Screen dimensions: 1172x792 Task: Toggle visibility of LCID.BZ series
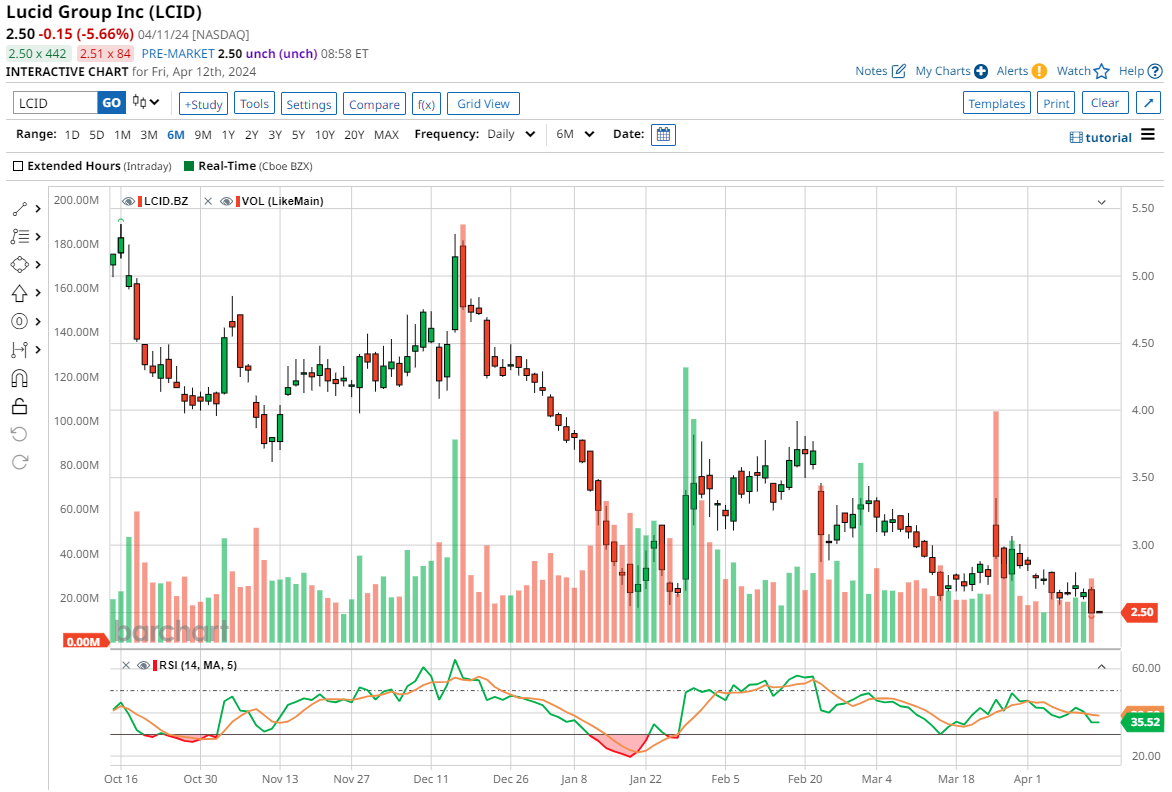[128, 201]
